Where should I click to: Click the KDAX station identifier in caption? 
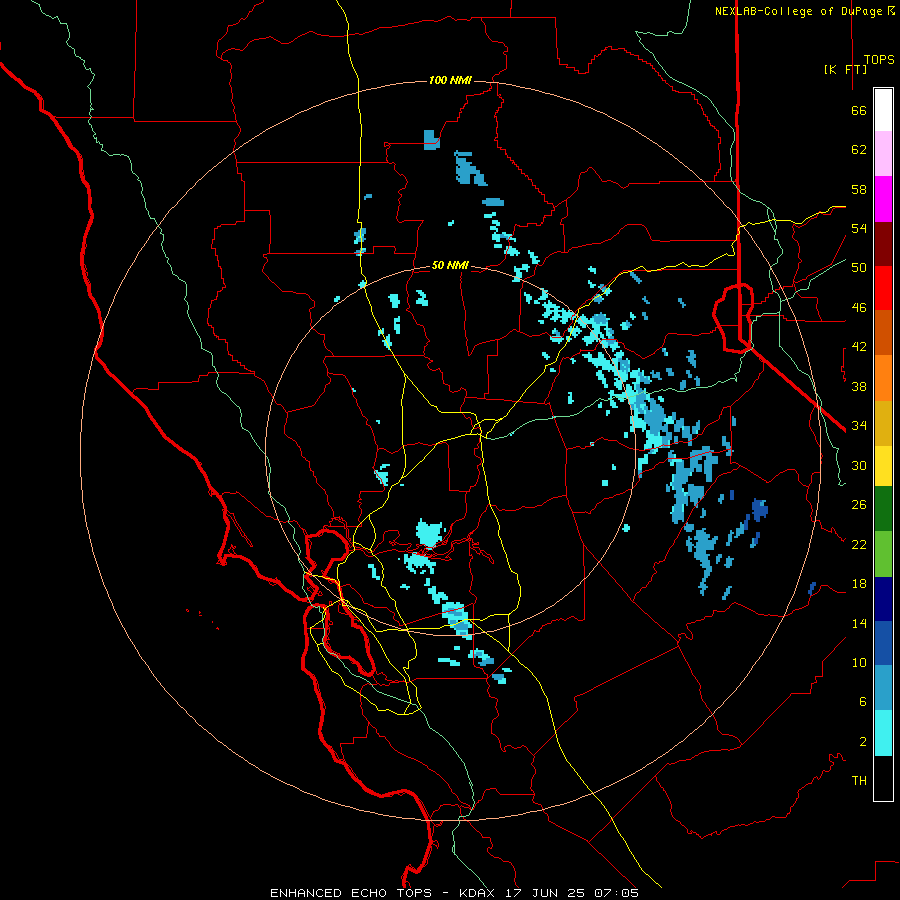[x=479, y=893]
